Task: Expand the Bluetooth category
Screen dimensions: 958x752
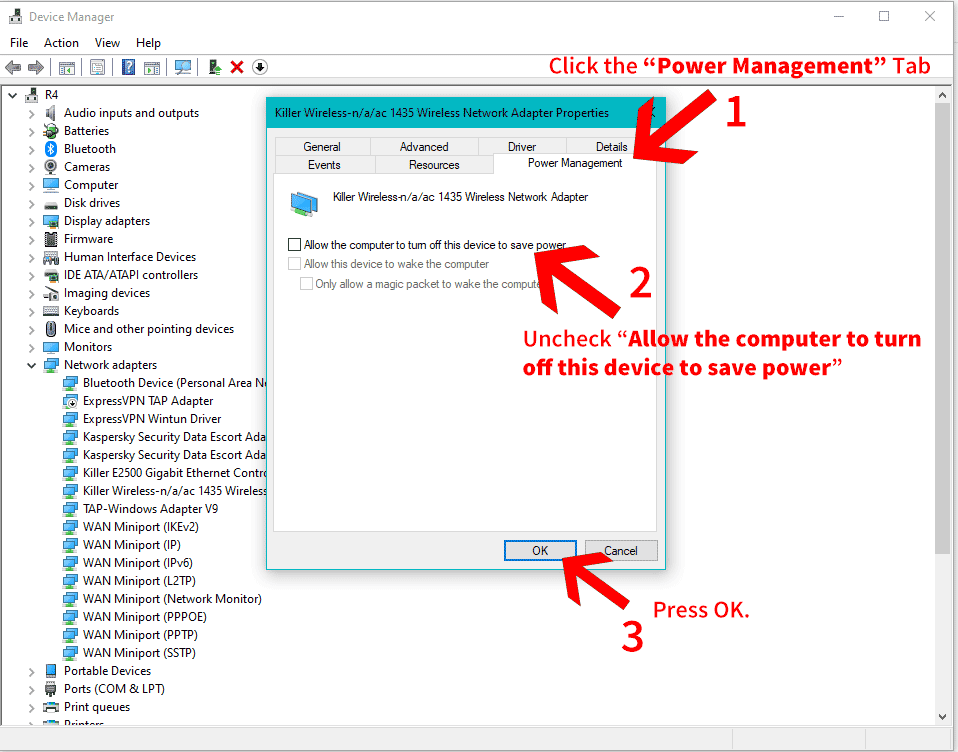Action: coord(31,149)
